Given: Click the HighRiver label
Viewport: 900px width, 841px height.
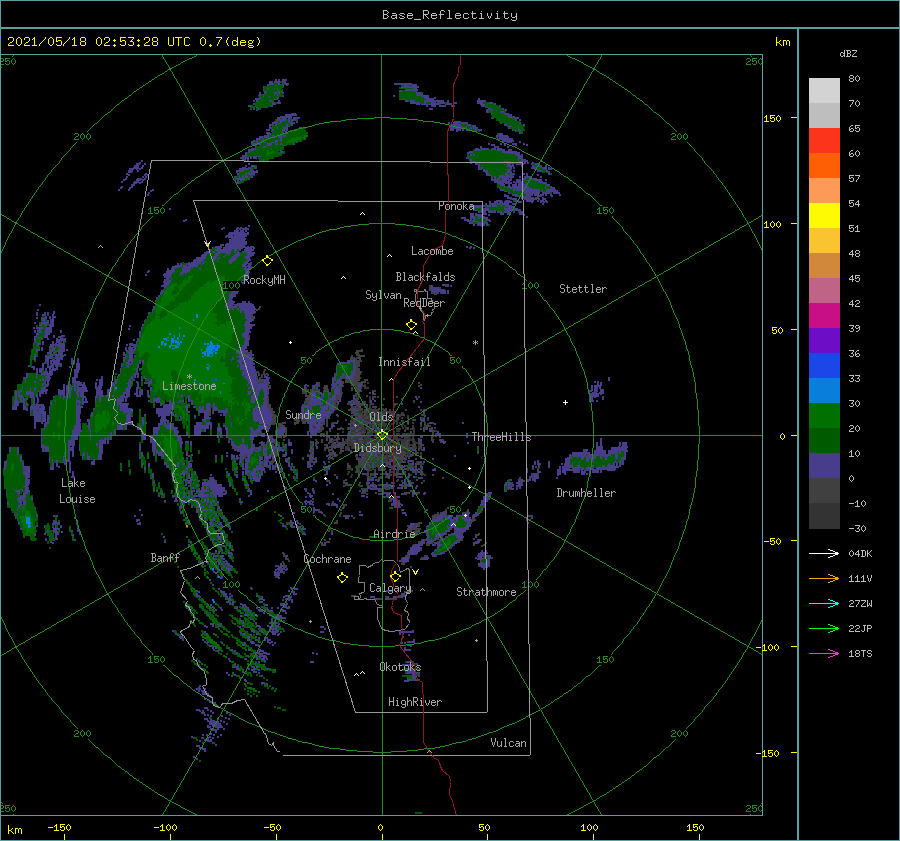Looking at the screenshot, I should point(415,702).
